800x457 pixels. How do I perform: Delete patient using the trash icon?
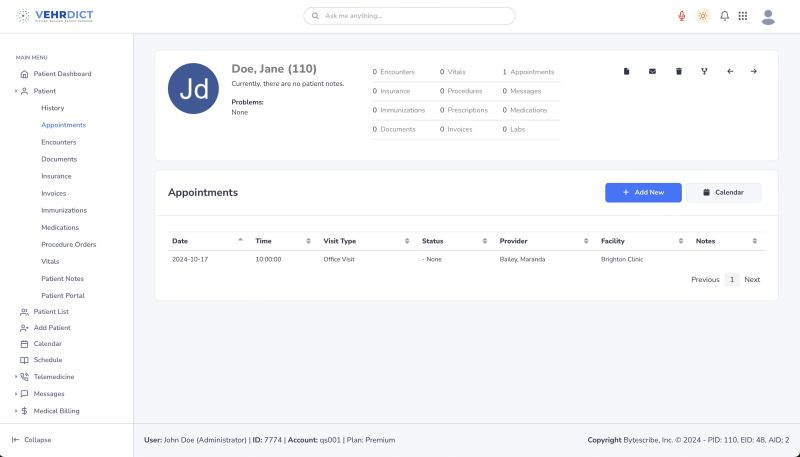tap(679, 71)
